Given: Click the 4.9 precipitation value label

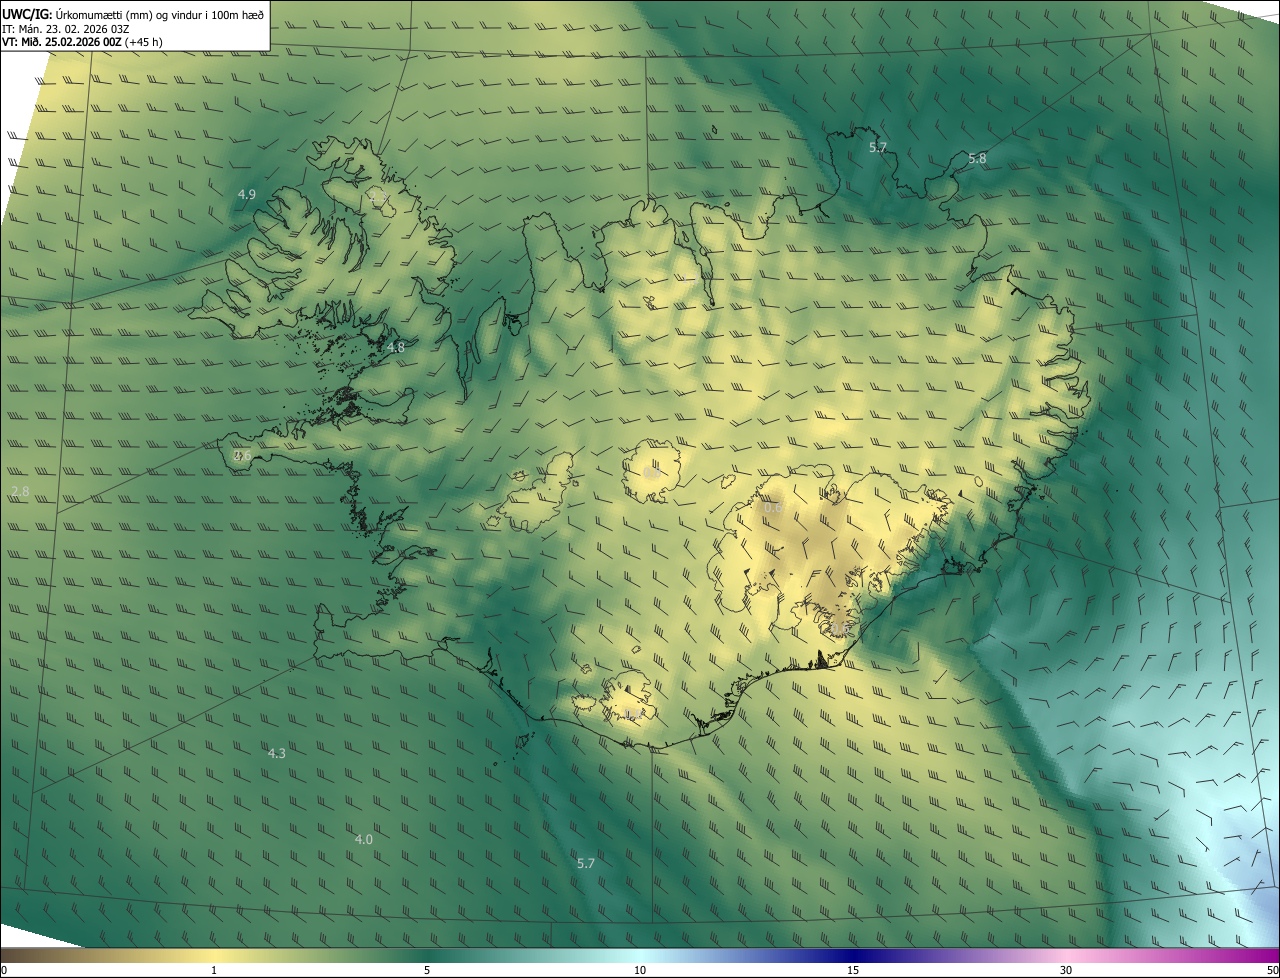Looking at the screenshot, I should click(247, 194).
